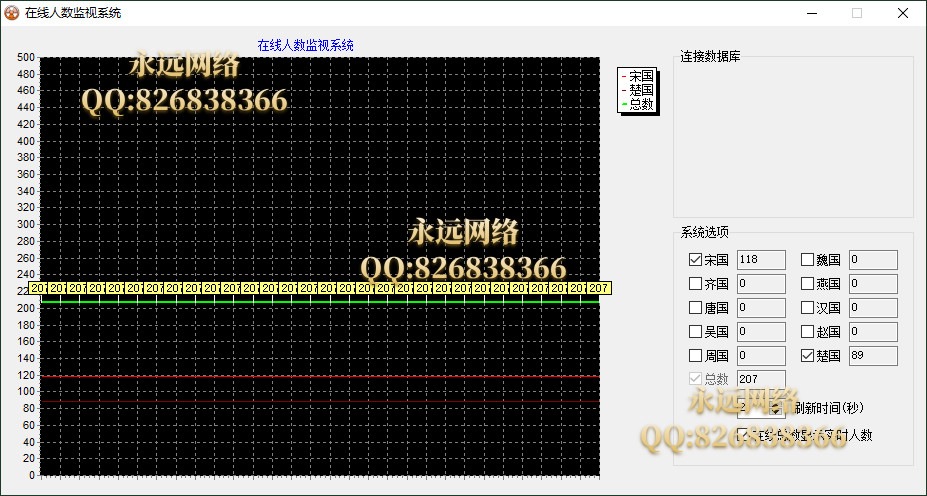Image resolution: width=927 pixels, height=496 pixels.
Task: Click the rightmost 207 data label
Action: coord(599,288)
